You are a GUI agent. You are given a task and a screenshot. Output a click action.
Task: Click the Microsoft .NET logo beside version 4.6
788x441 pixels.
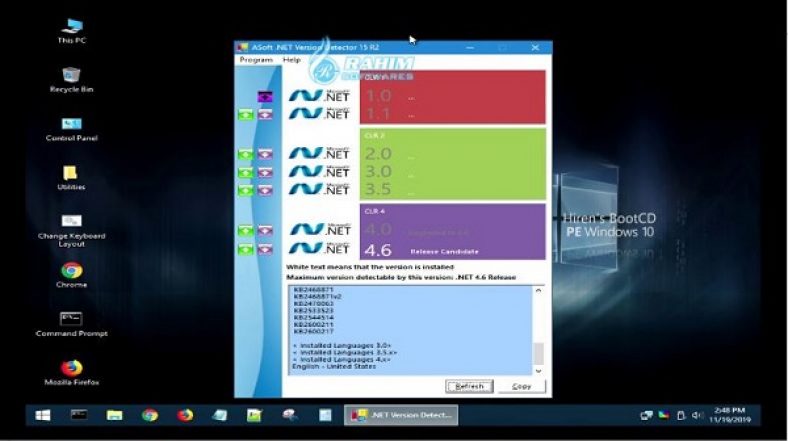(319, 248)
